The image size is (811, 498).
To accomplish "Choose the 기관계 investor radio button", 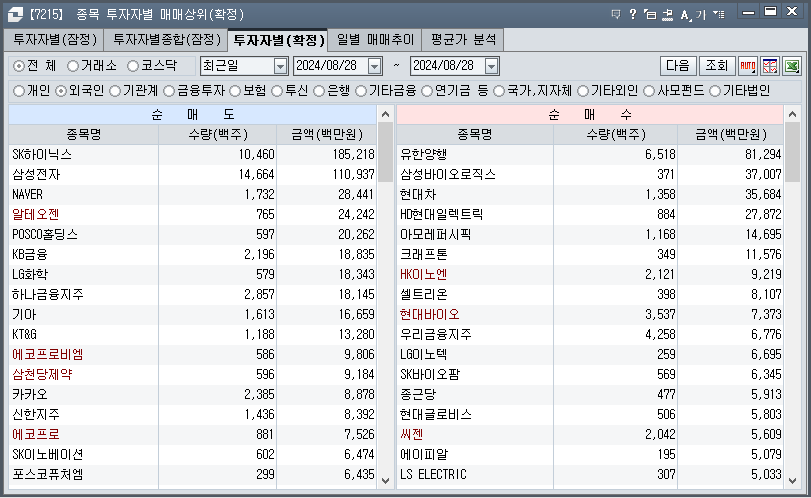I will (x=115, y=91).
